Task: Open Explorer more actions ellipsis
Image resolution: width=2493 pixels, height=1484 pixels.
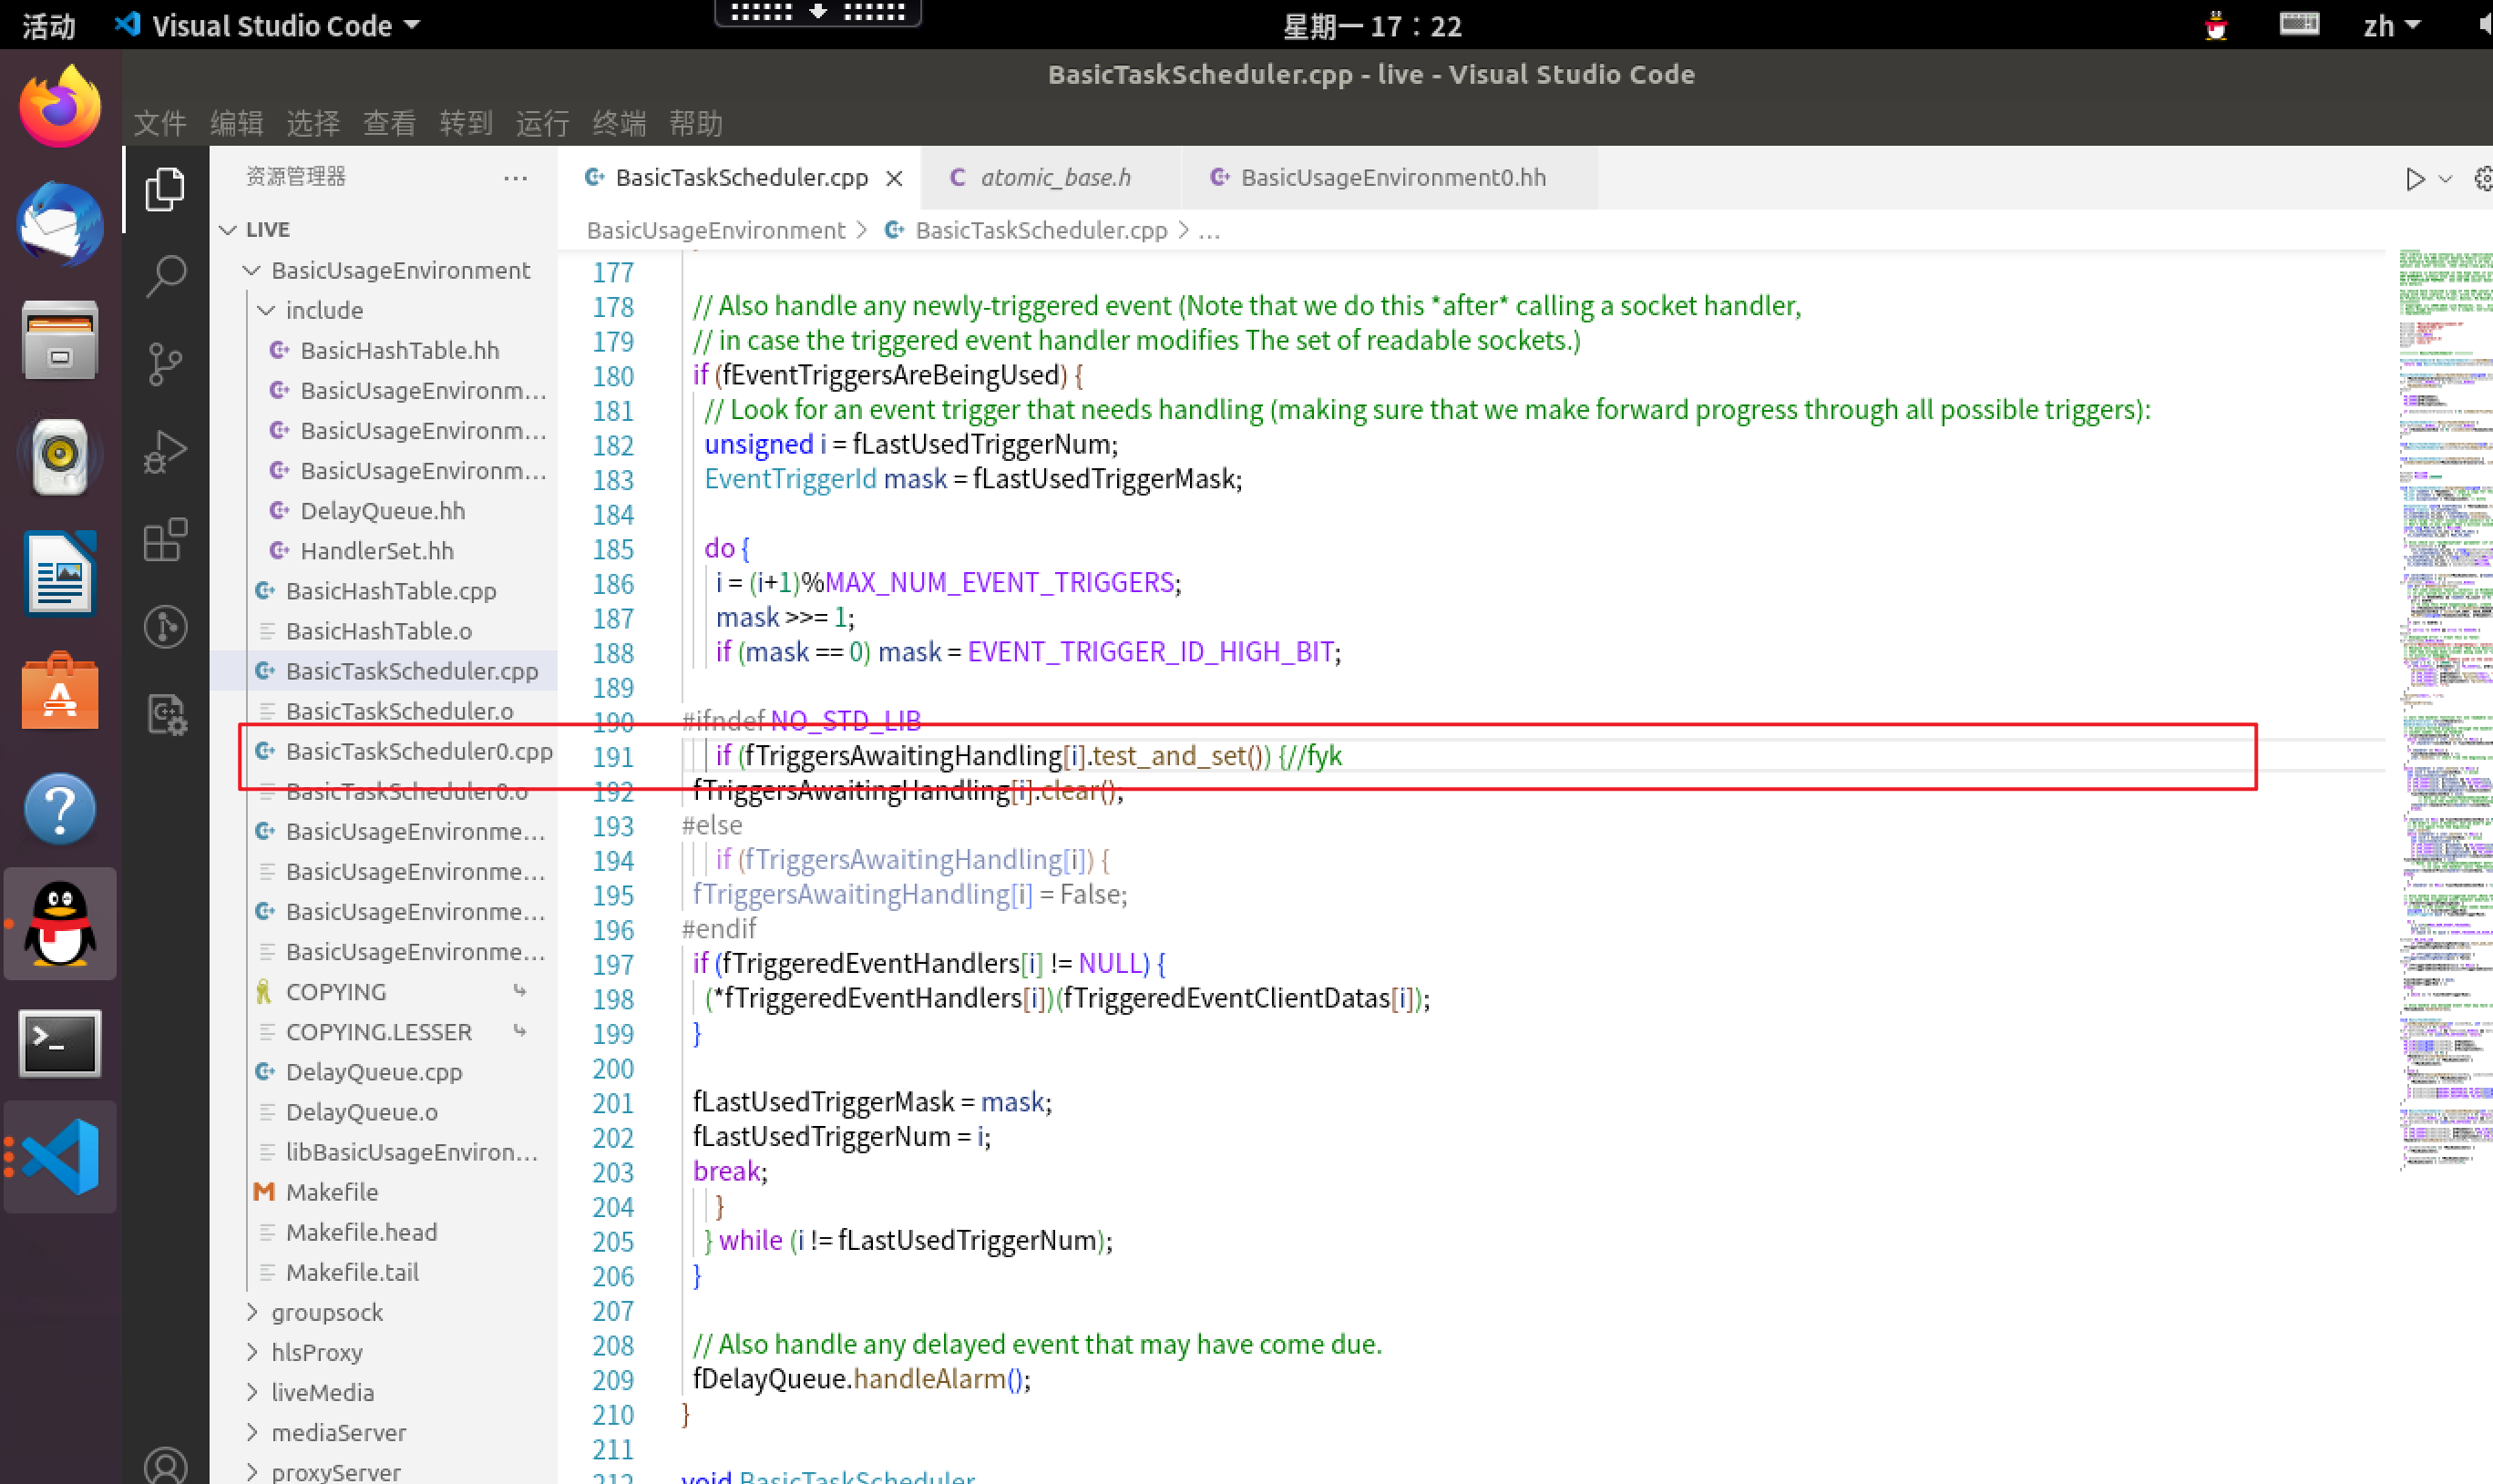Action: (x=515, y=178)
